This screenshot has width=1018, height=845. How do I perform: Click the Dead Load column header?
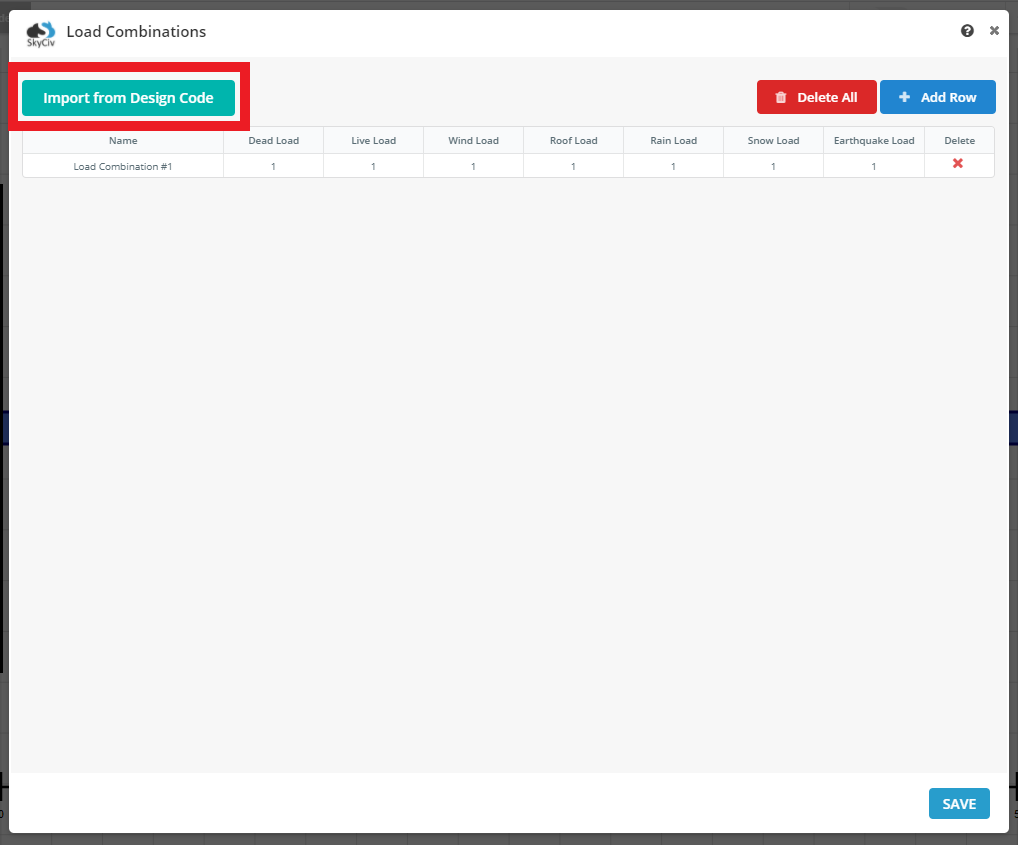pos(273,141)
